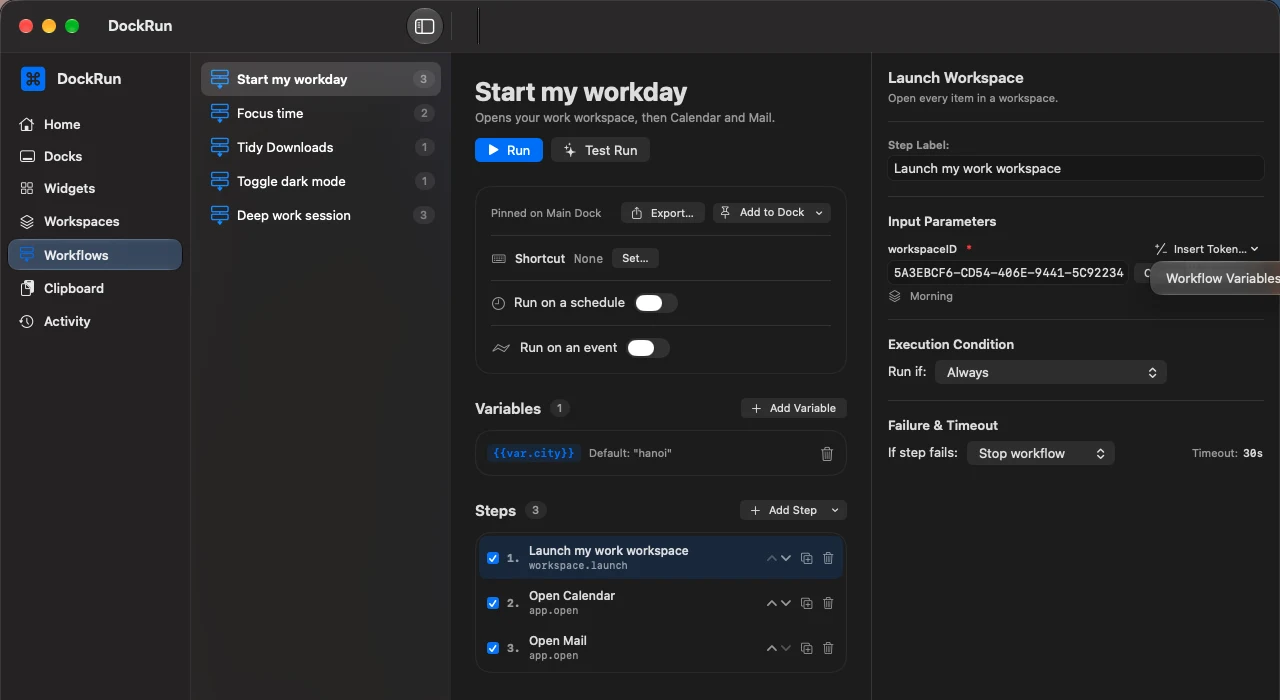The image size is (1280, 700).
Task: Open Workspaces in the sidebar
Action: pyautogui.click(x=95, y=221)
